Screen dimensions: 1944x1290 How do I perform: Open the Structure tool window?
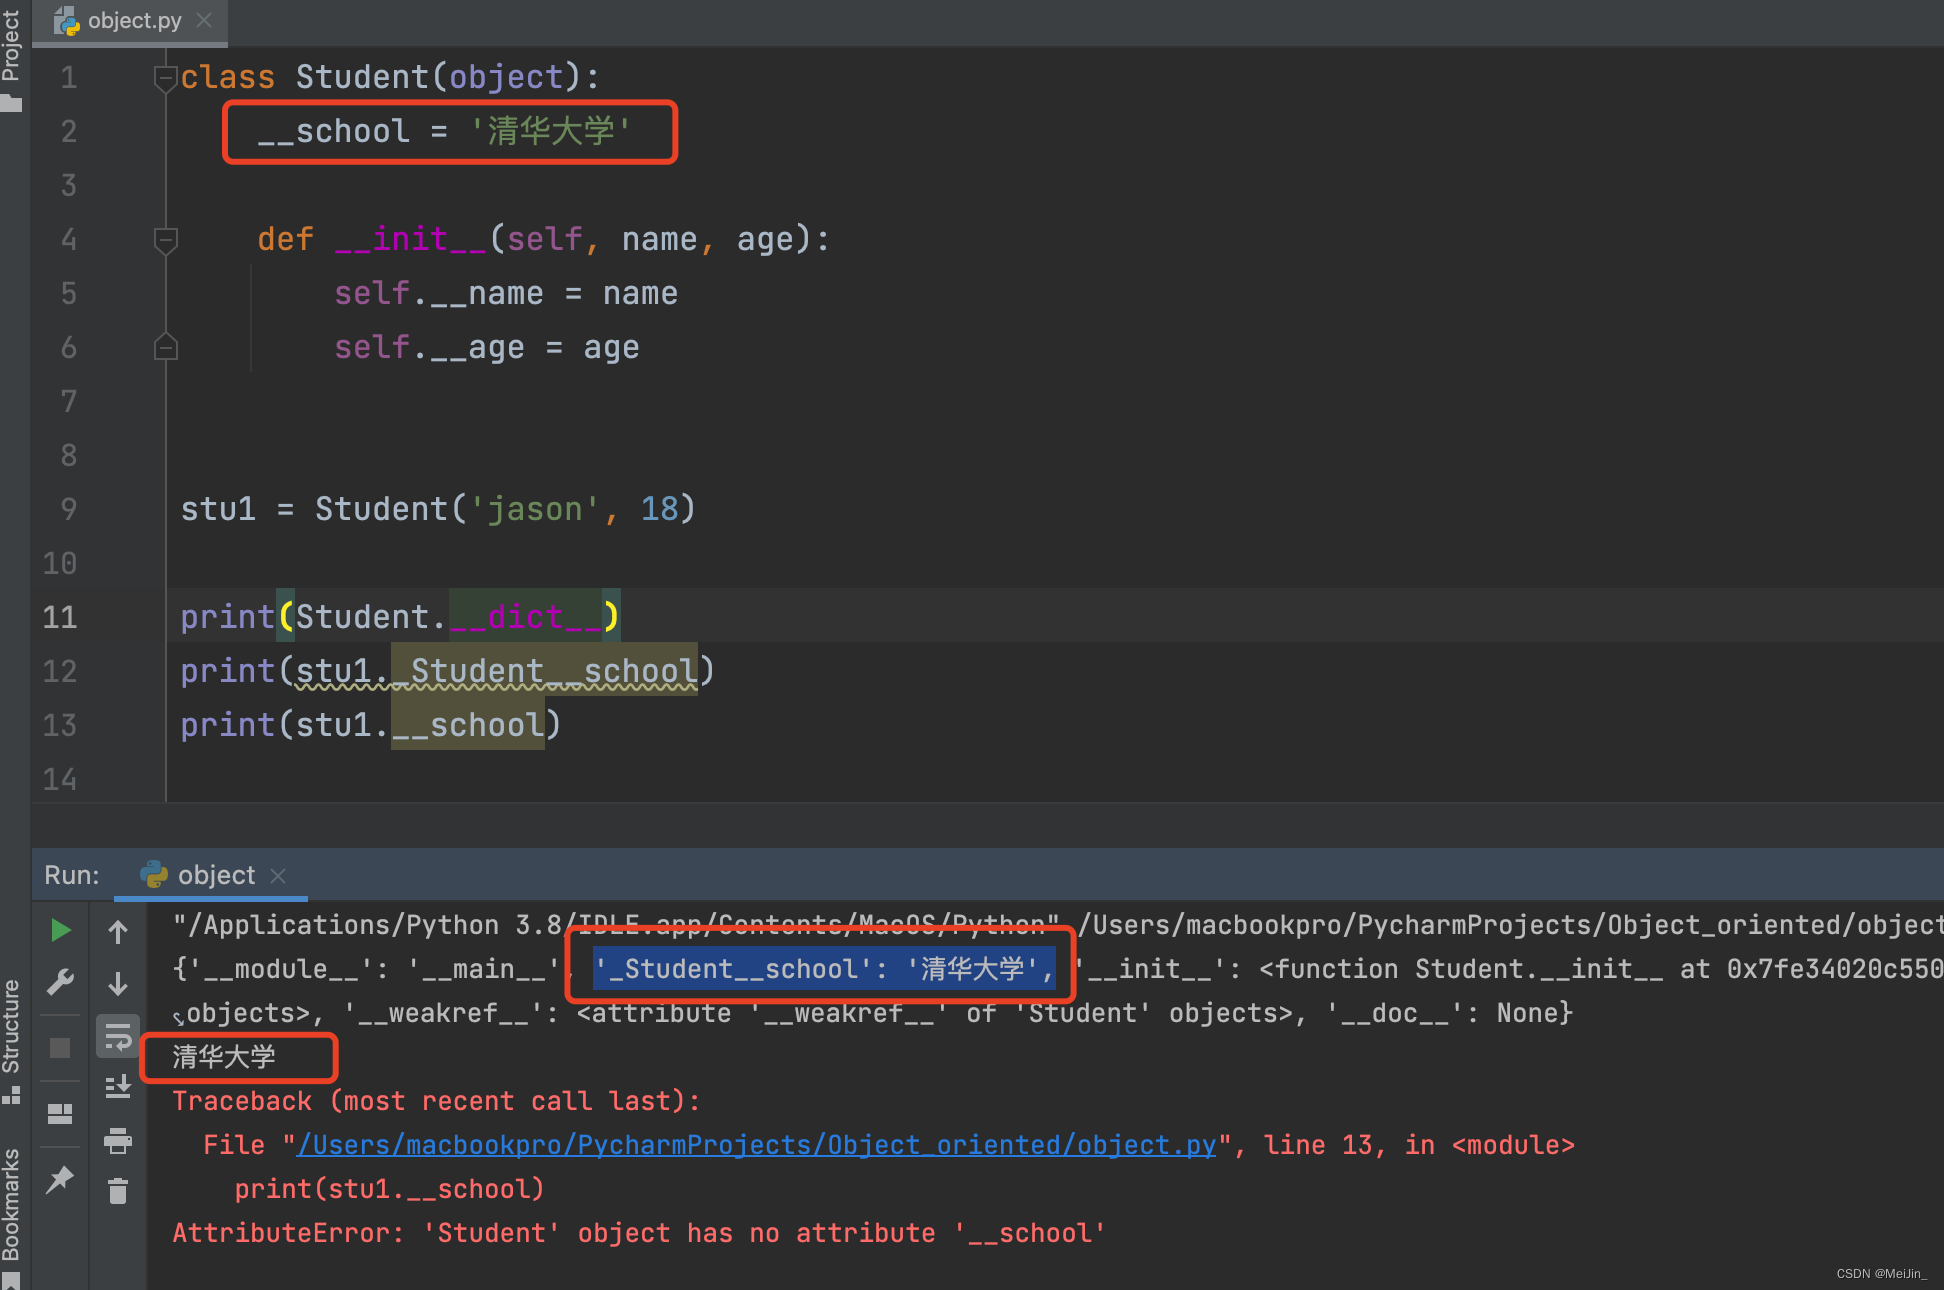click(x=12, y=1040)
